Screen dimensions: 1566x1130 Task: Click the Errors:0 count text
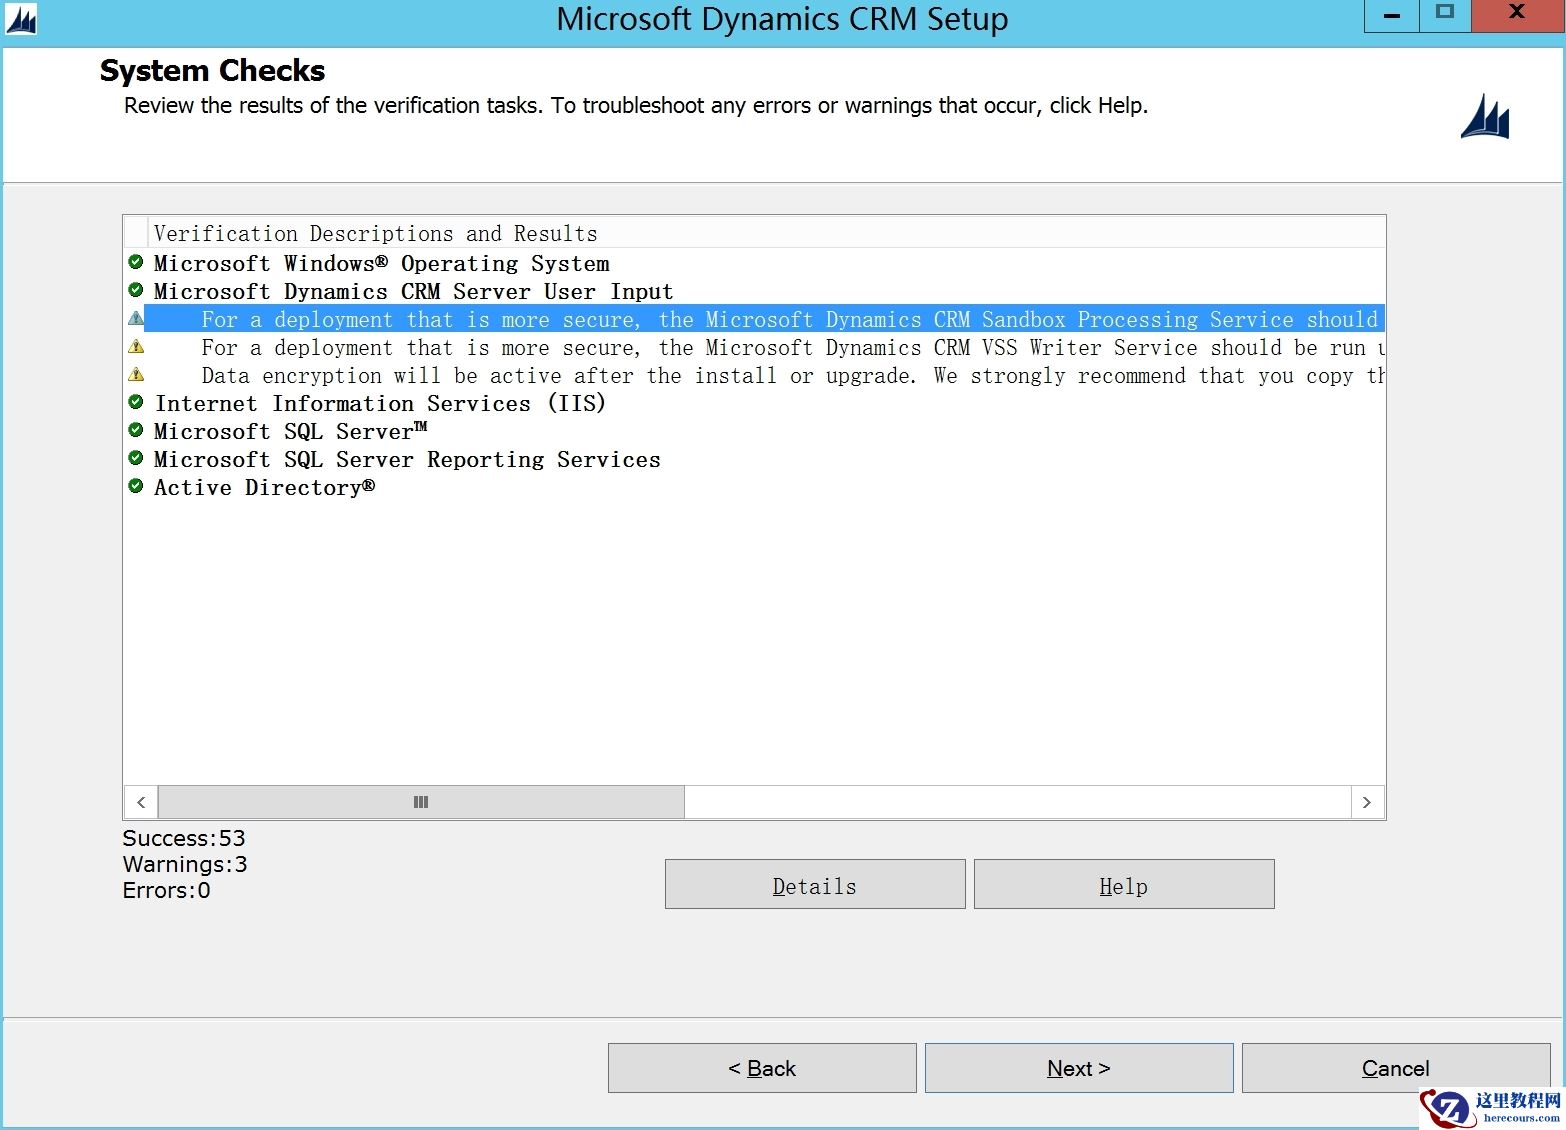click(167, 890)
